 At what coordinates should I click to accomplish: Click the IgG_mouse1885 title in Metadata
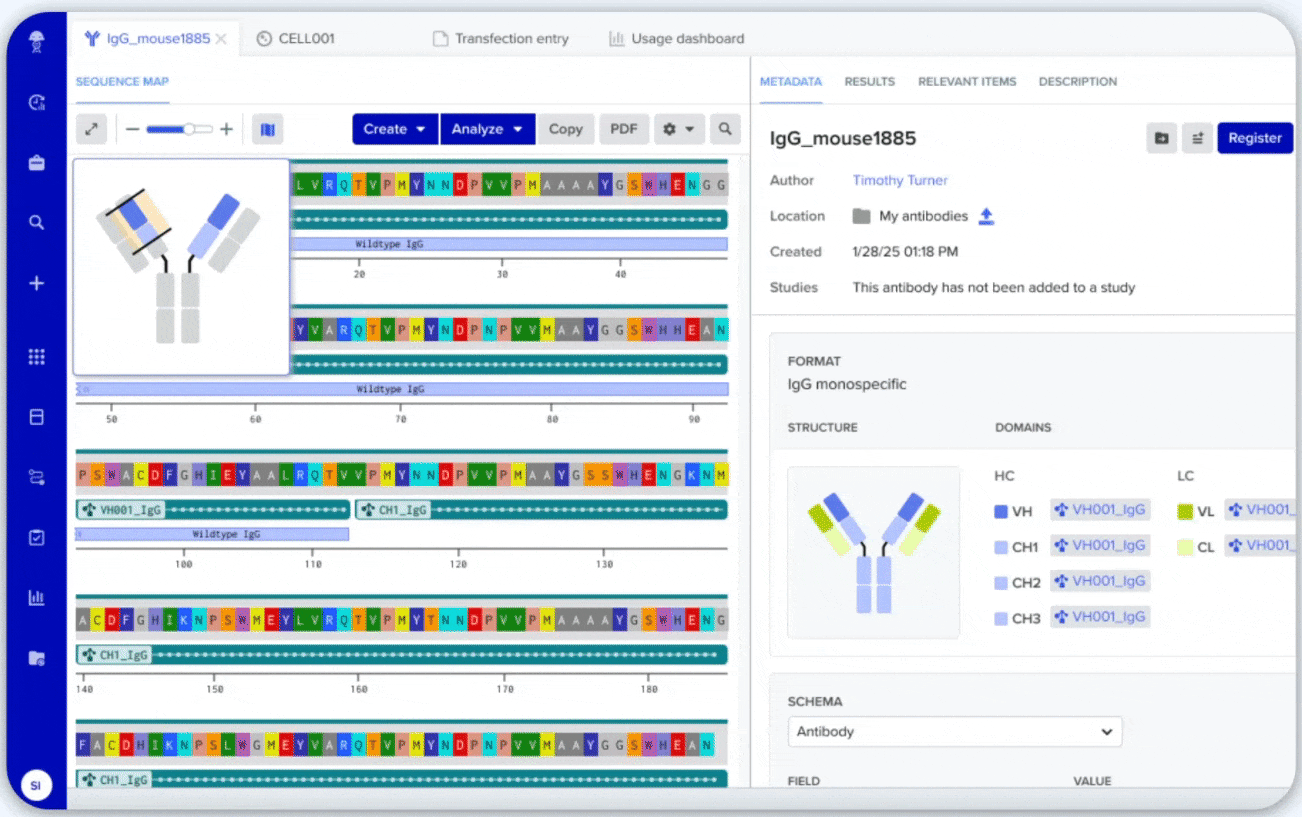point(843,139)
